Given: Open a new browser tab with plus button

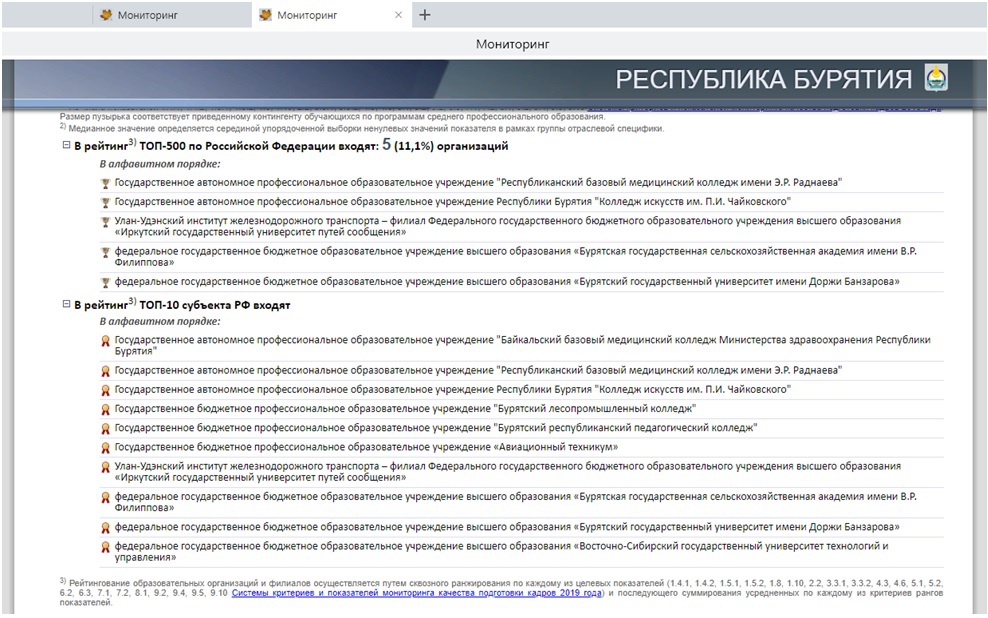Looking at the screenshot, I should 425,15.
